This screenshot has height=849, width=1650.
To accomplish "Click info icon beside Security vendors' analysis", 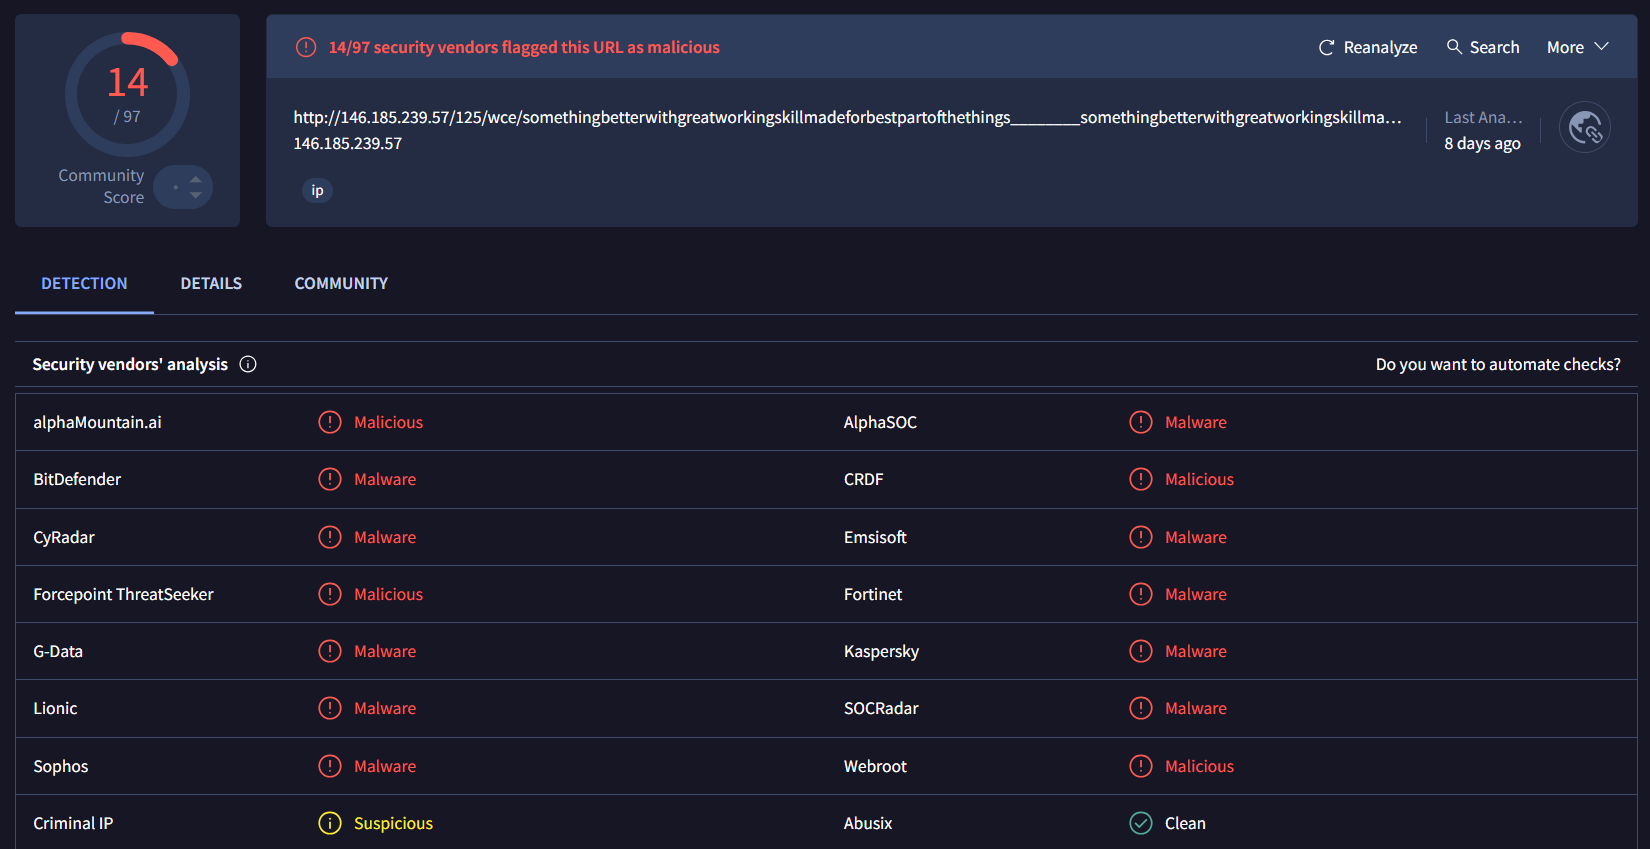I will coord(248,365).
